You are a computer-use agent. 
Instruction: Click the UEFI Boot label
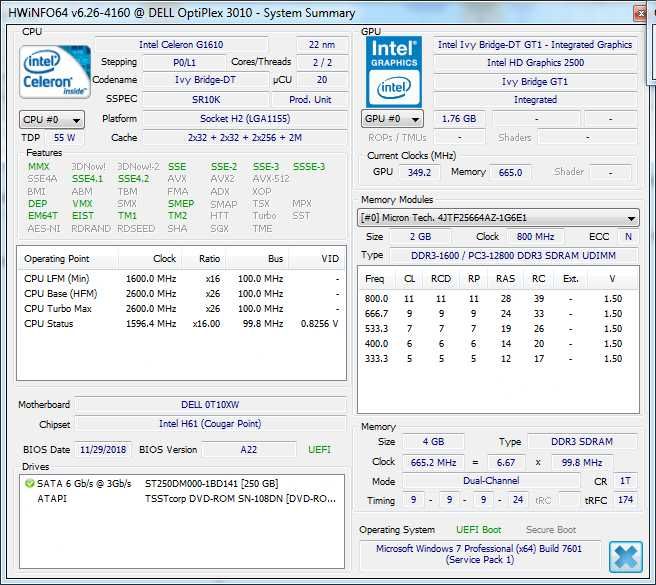tap(479, 530)
